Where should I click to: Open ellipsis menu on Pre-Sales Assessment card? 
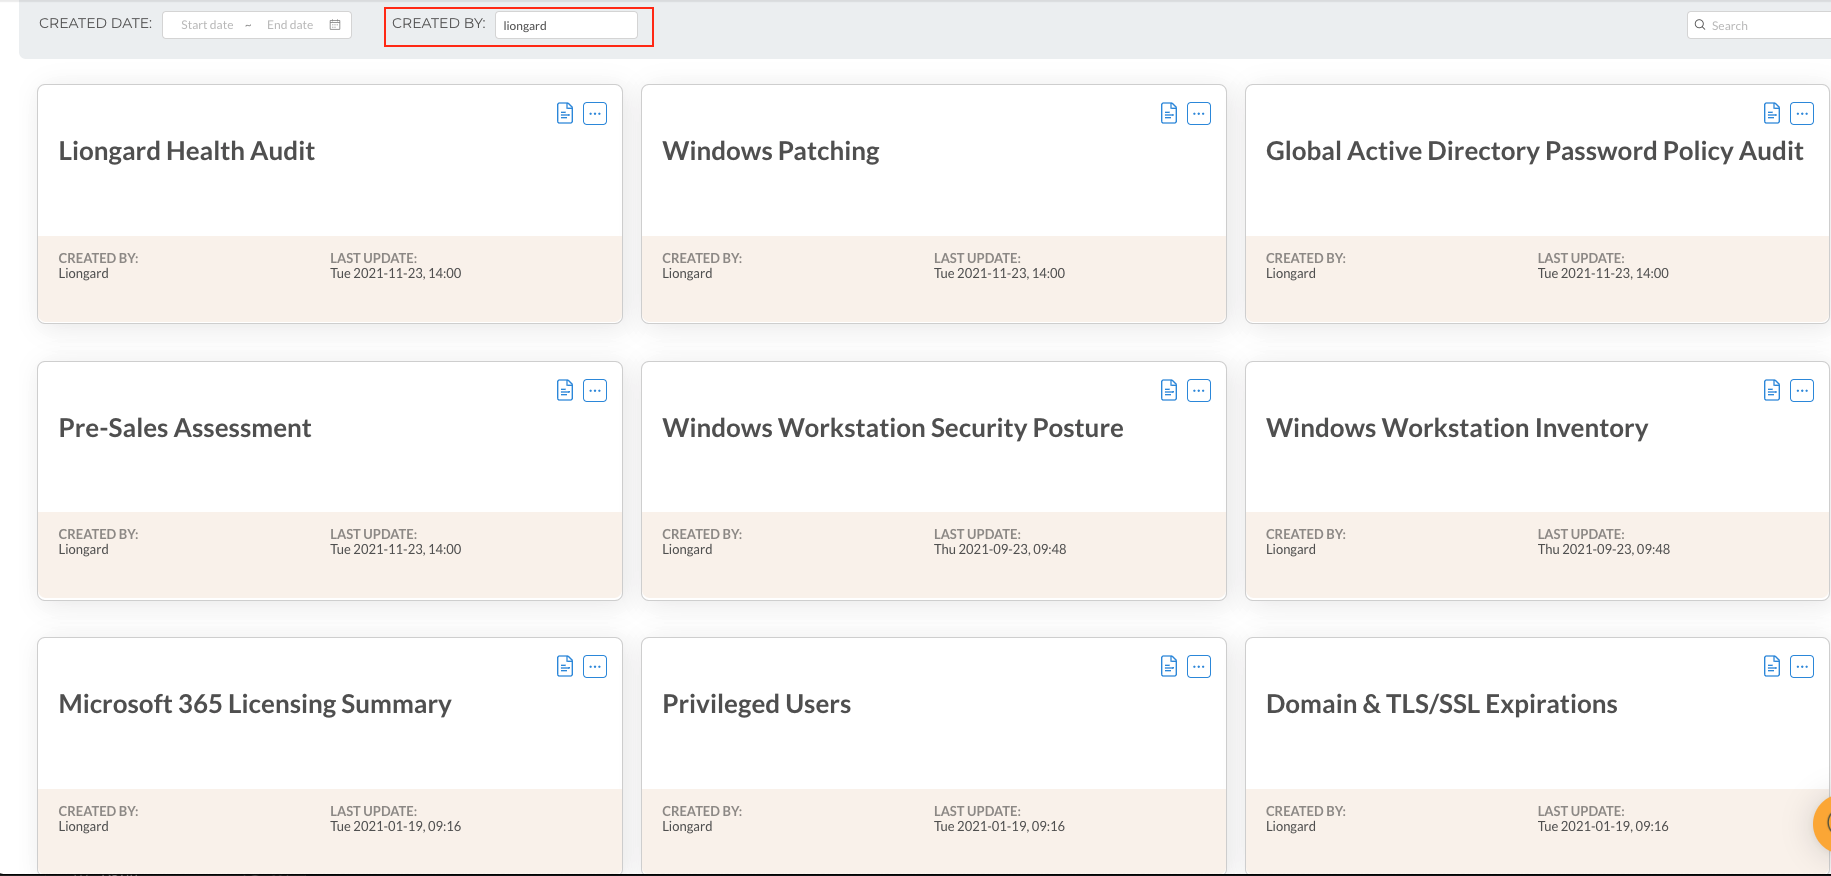click(x=595, y=390)
